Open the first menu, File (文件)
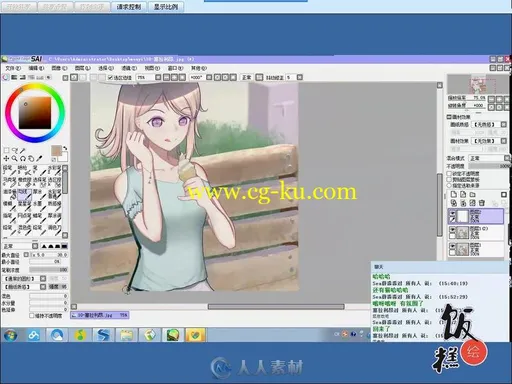This screenshot has width=512, height=384. pyautogui.click(x=13, y=68)
